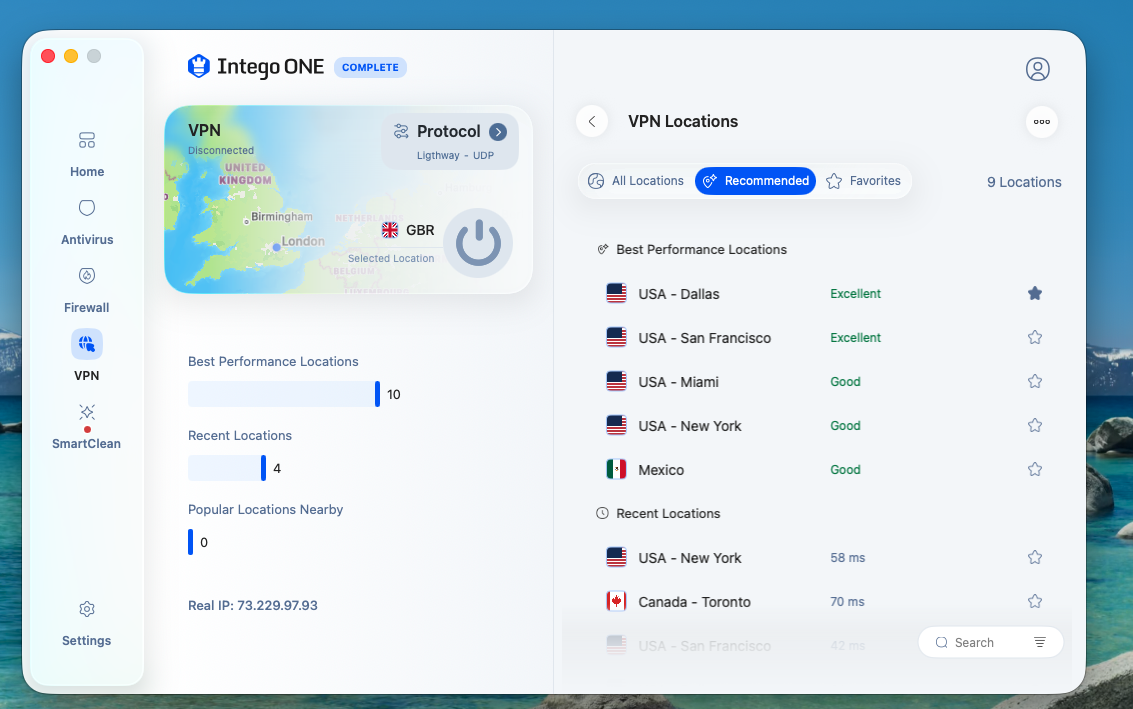Image resolution: width=1133 pixels, height=709 pixels.
Task: Open the Antivirus shield section
Action: 87,222
